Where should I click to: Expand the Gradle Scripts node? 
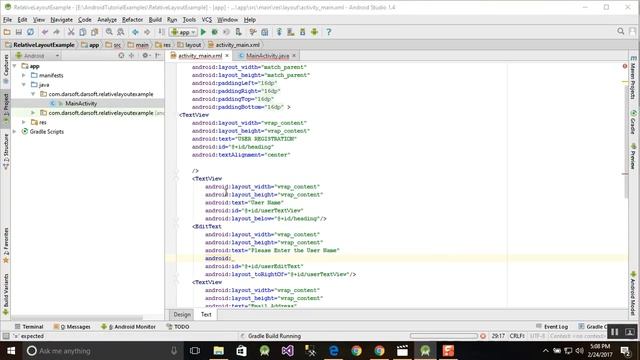point(15,131)
